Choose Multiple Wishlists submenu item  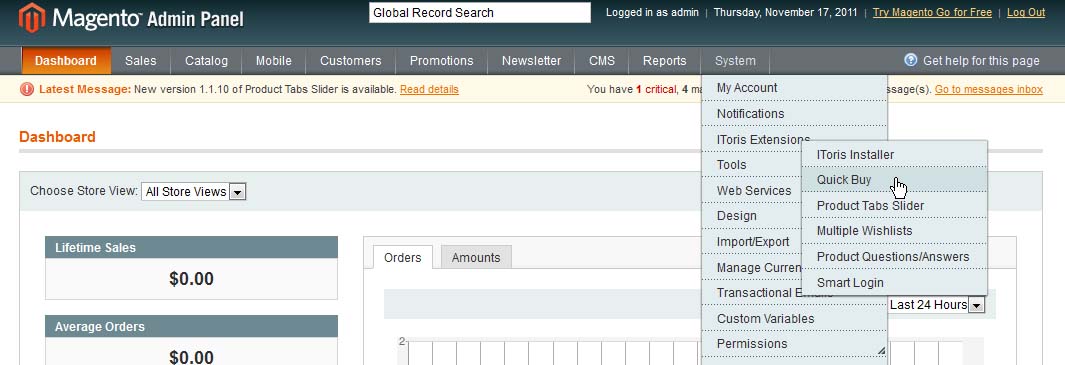pos(895,230)
